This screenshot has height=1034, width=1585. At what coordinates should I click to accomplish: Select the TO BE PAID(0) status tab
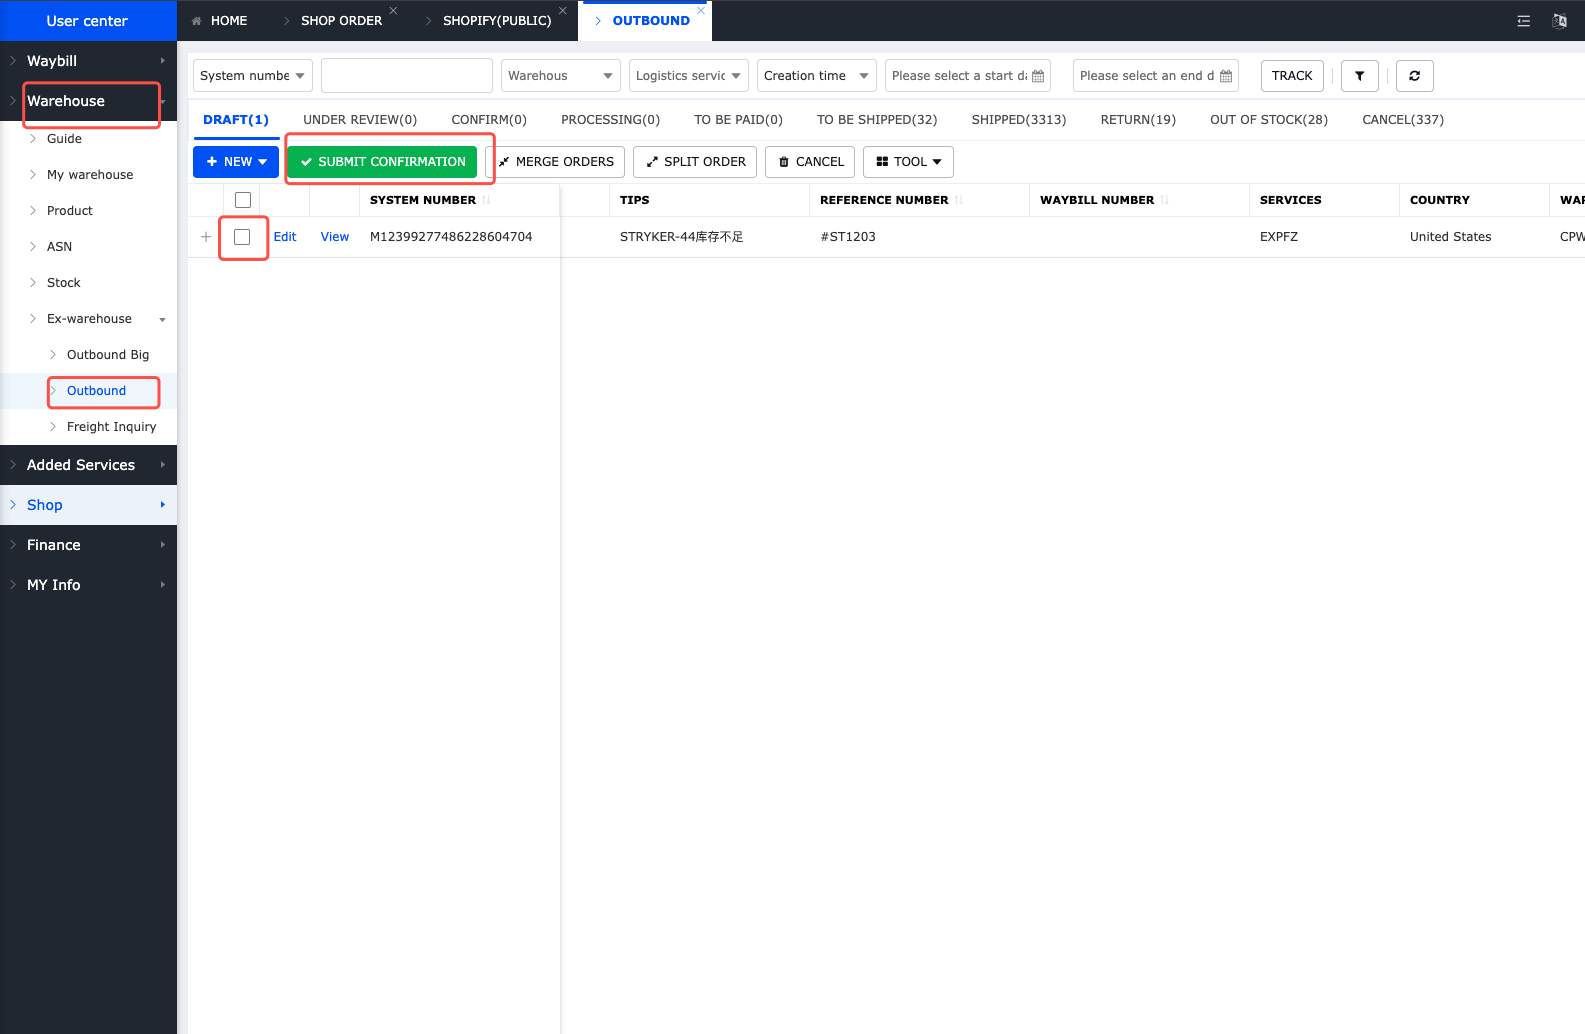tap(738, 120)
